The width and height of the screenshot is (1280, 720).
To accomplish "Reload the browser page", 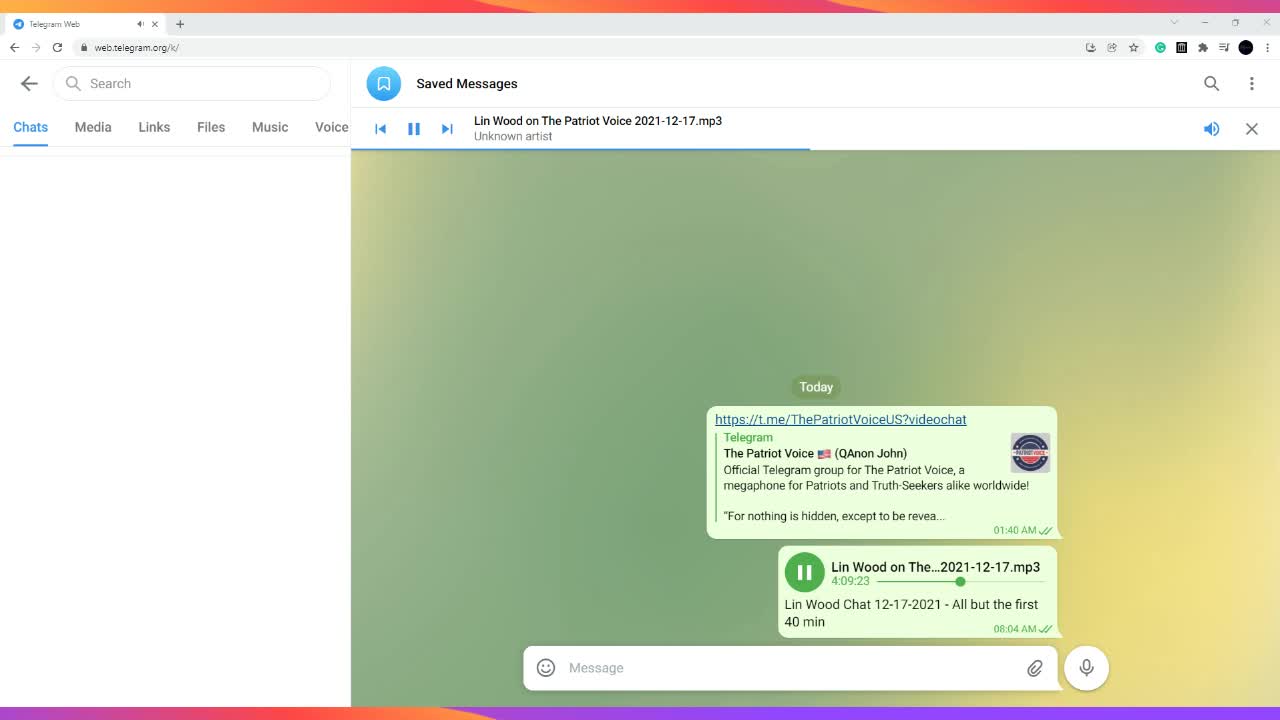I will pyautogui.click(x=57, y=47).
